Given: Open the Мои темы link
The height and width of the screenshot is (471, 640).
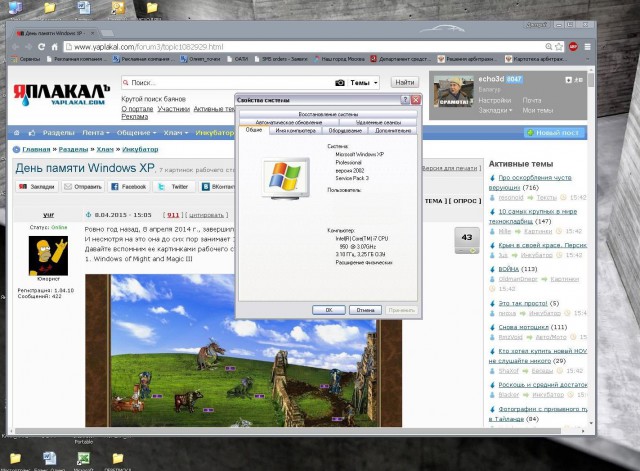Looking at the screenshot, I should (x=538, y=110).
